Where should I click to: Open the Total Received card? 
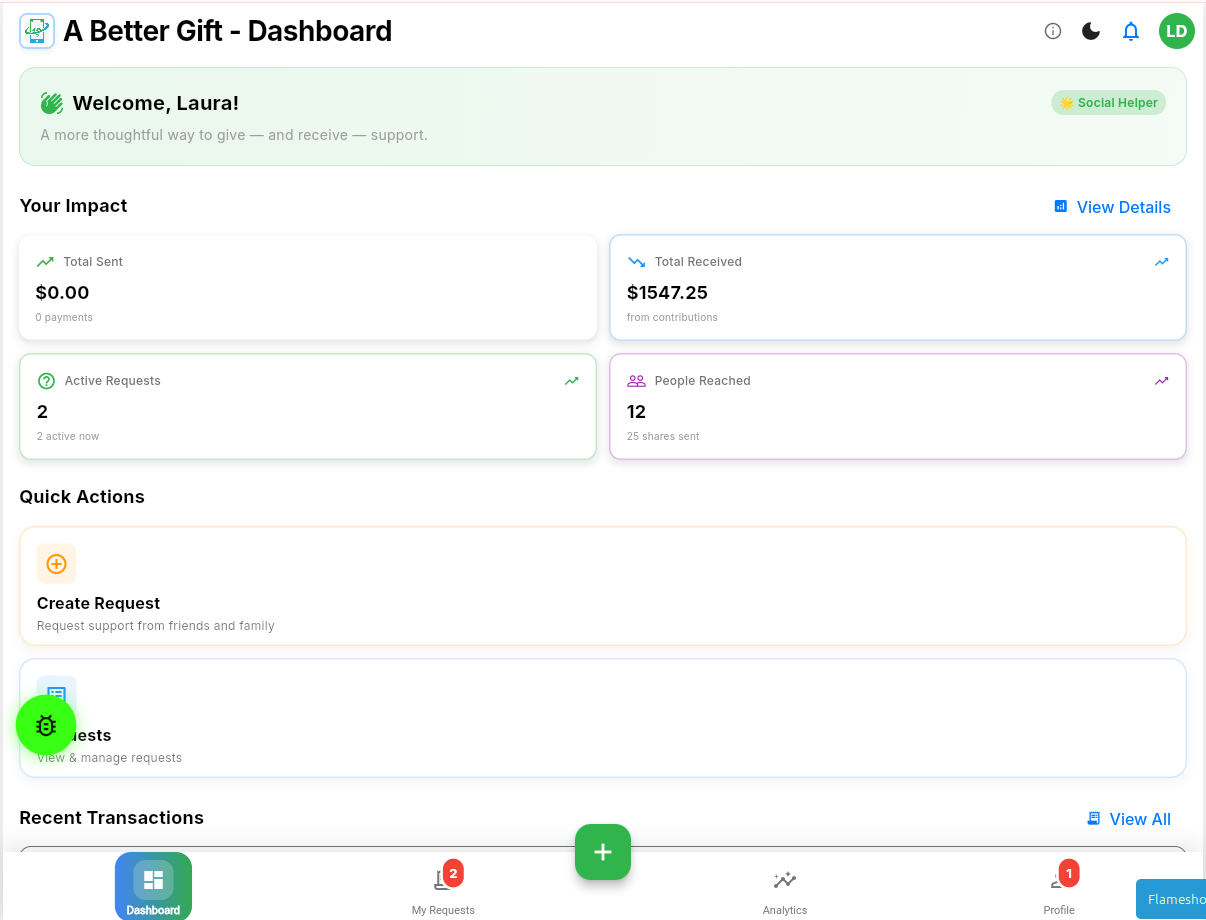click(898, 287)
